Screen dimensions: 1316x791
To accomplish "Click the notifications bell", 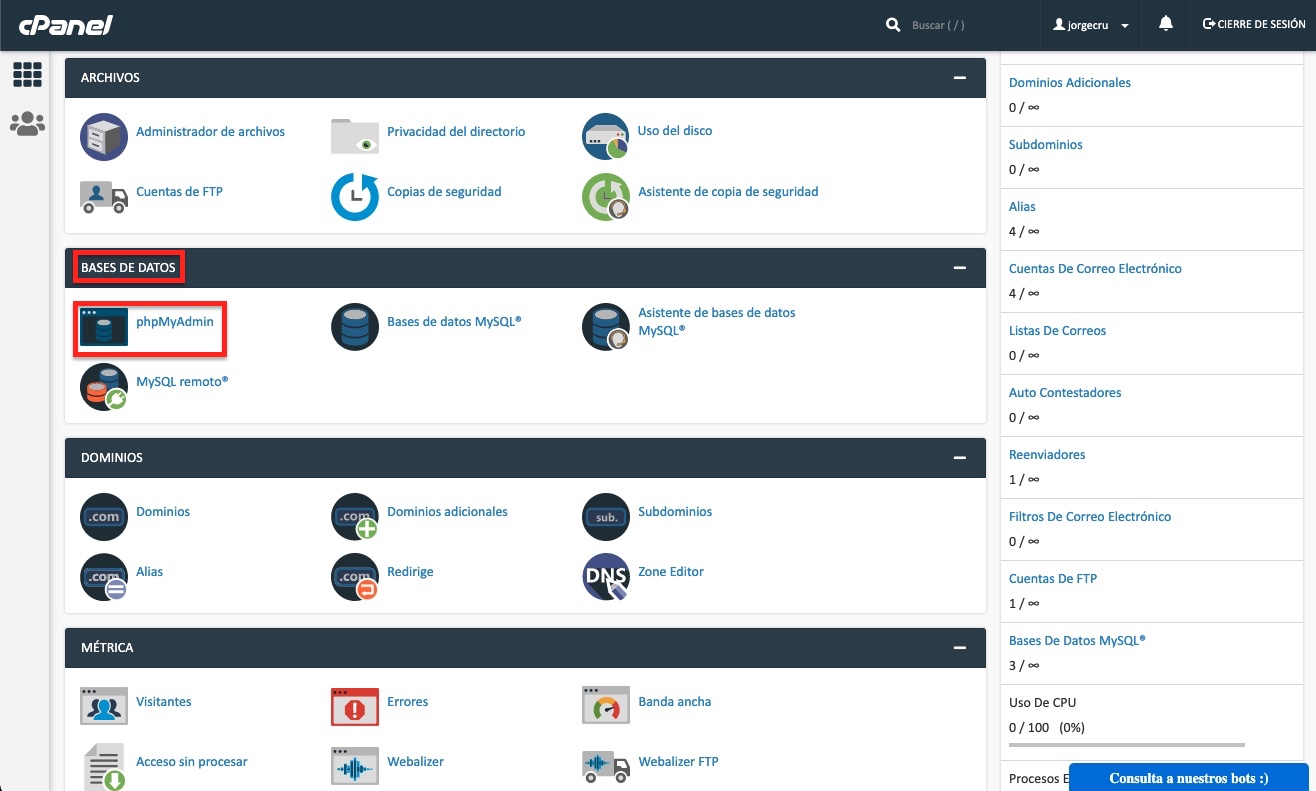I will coord(1165,23).
